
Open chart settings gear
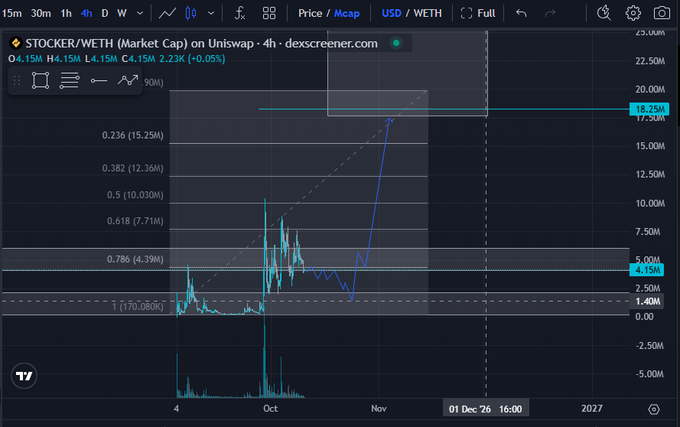point(633,13)
